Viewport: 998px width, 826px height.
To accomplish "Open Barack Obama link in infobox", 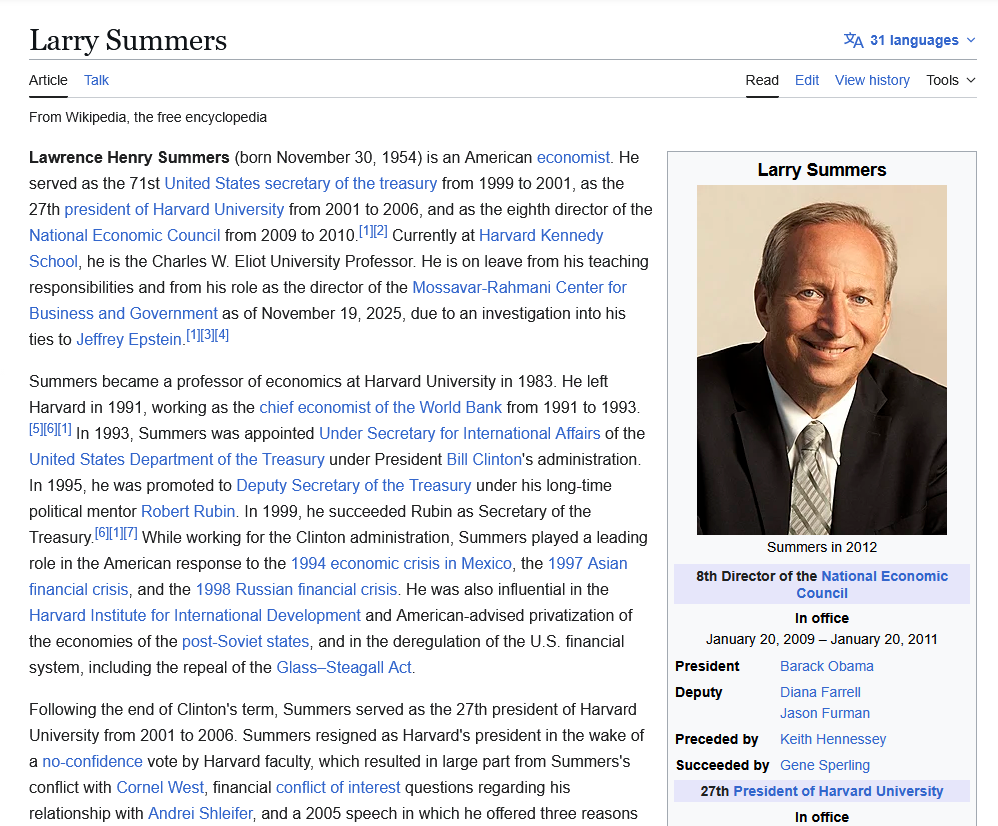I will (826, 666).
